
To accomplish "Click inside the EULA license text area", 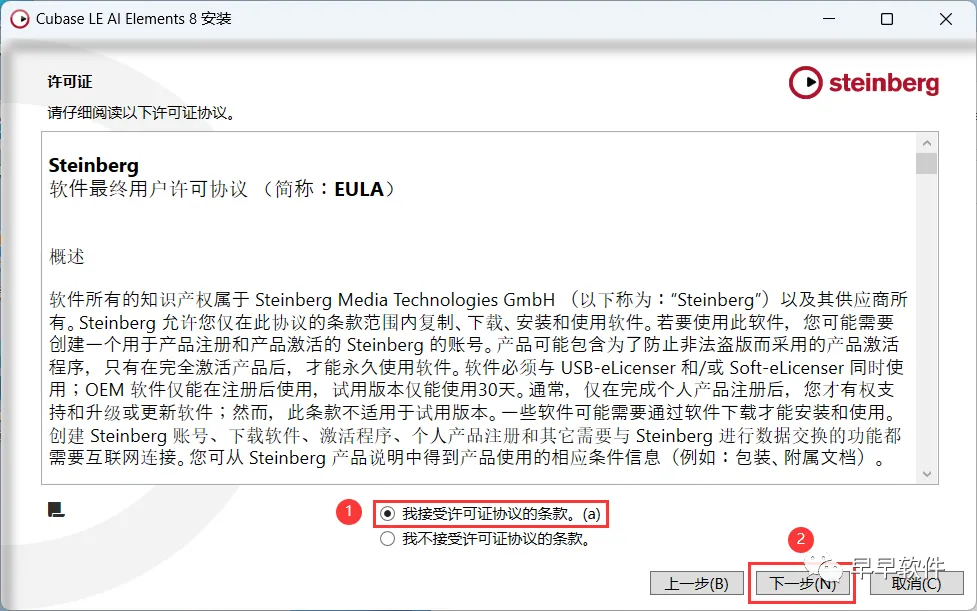I will coord(479,308).
